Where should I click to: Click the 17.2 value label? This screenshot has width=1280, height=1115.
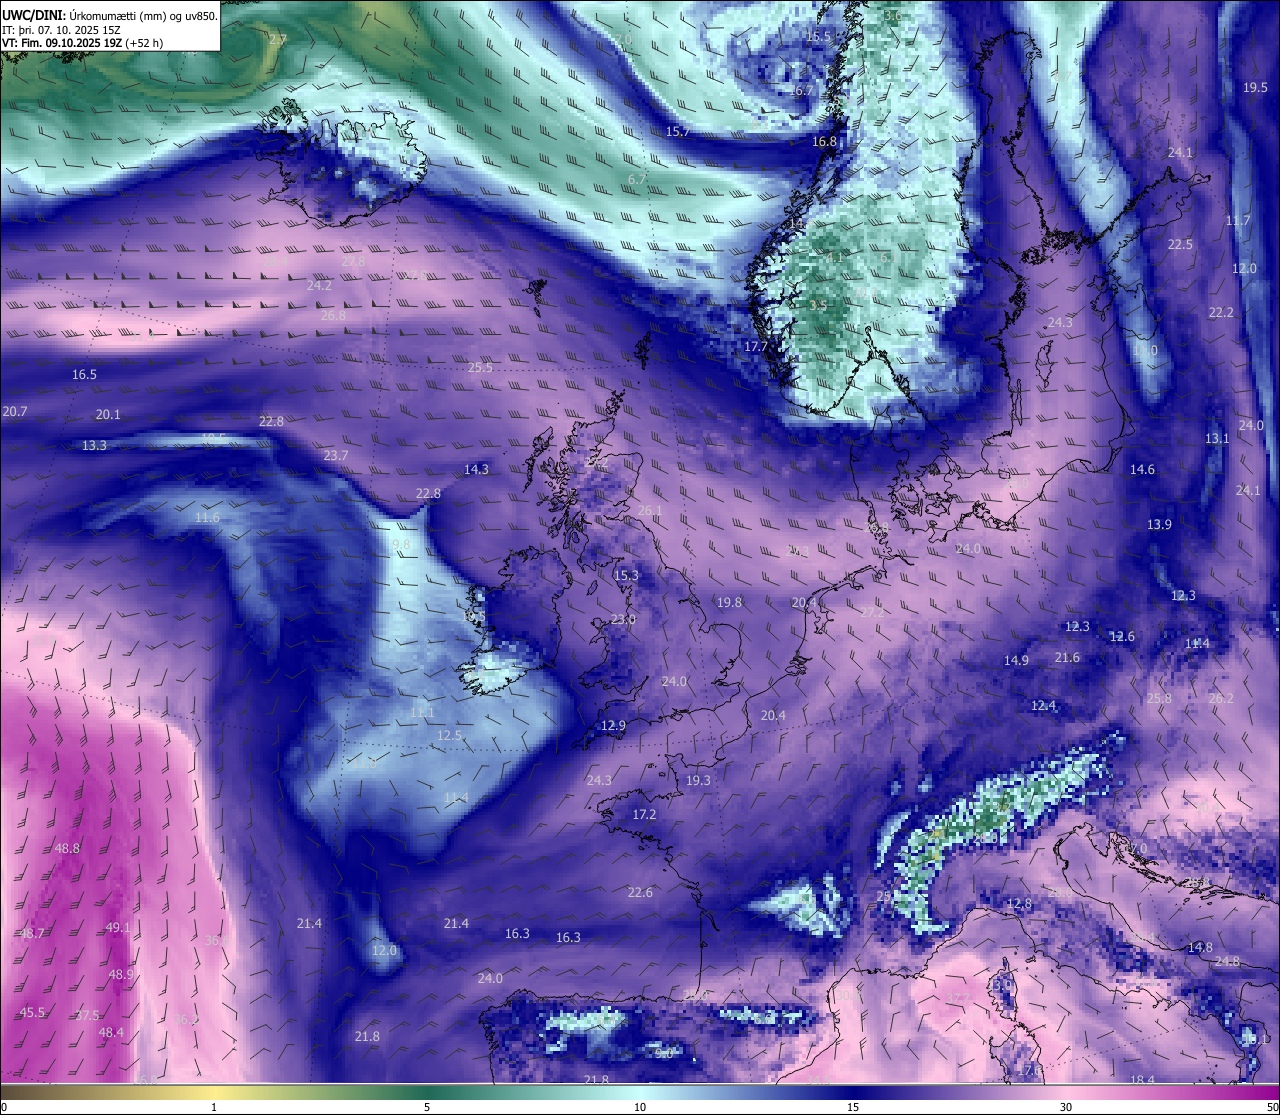644,815
